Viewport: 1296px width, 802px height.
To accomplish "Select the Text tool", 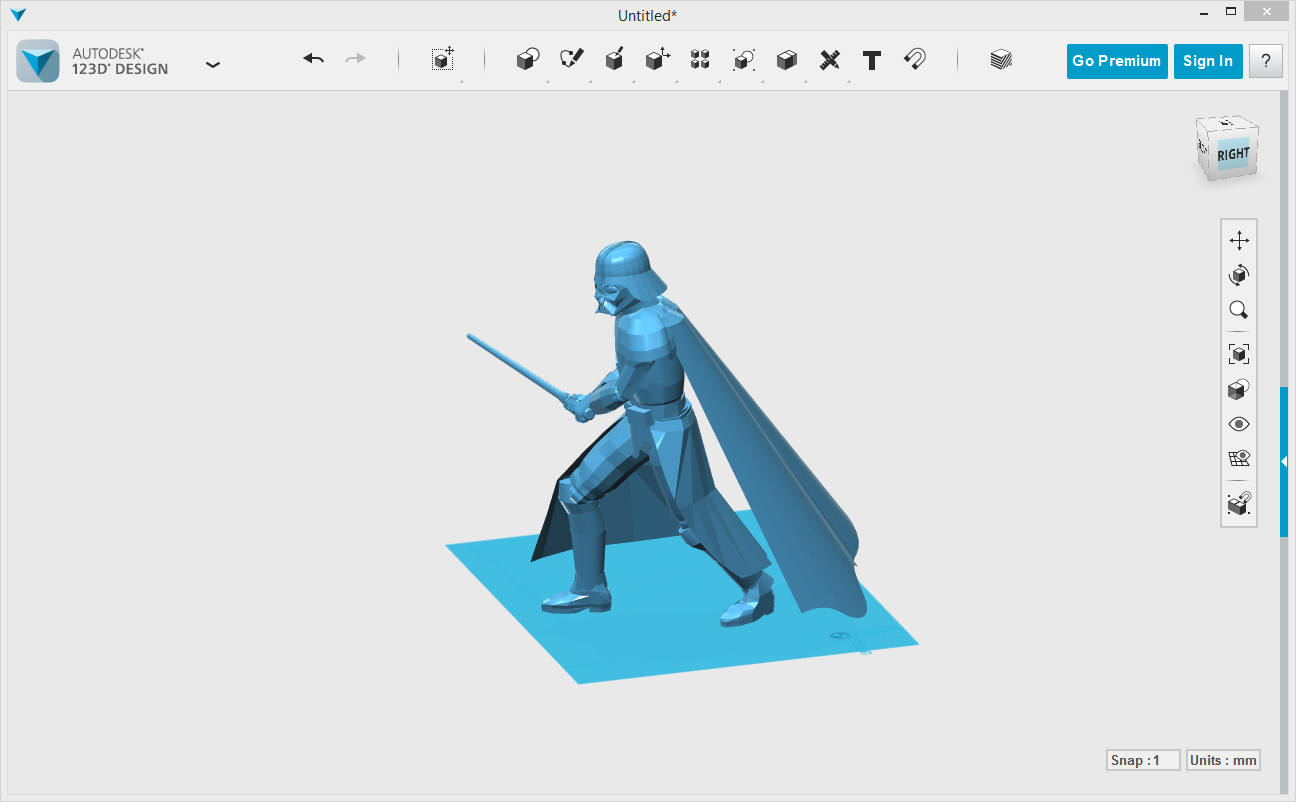I will (871, 60).
